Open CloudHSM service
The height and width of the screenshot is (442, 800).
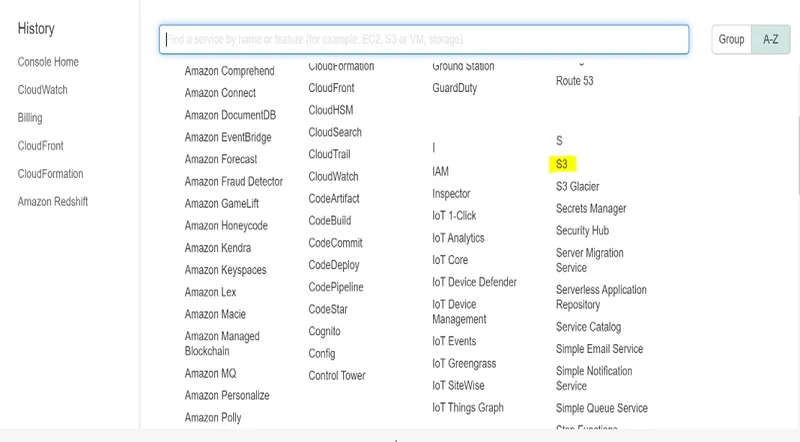pos(331,110)
